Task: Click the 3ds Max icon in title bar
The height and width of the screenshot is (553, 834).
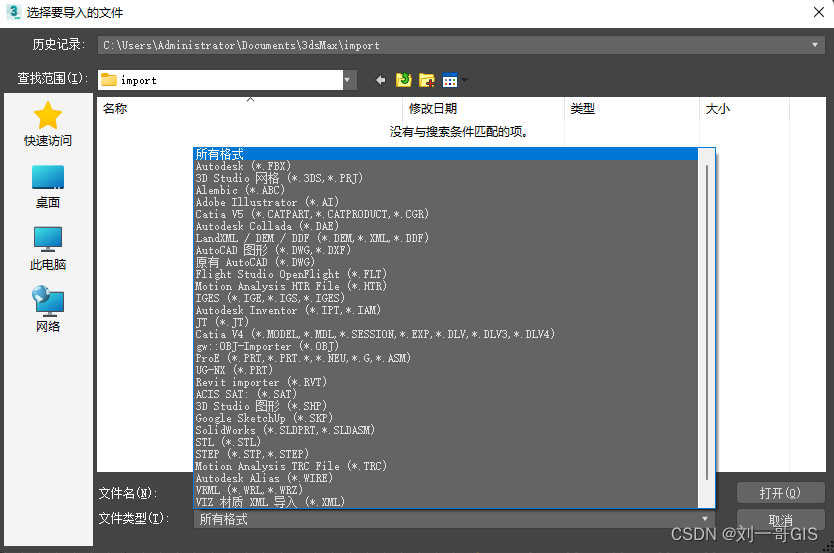Action: (13, 12)
